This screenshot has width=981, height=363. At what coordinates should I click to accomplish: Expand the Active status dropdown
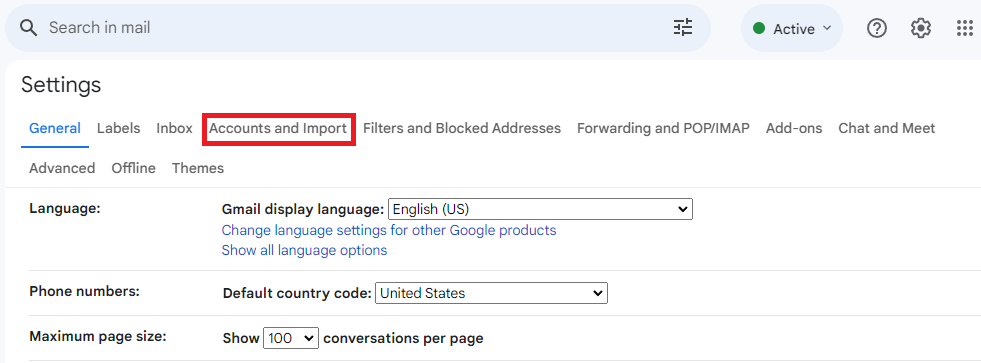(792, 29)
